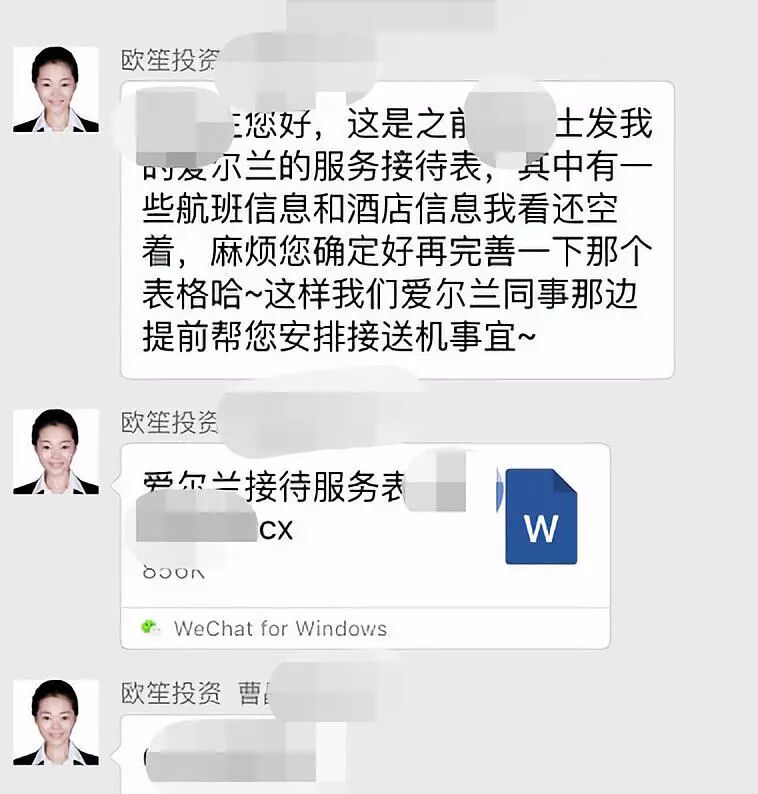758x794 pixels.
Task: Click the line 些航班信息和酒店信息我看还空
Action: pyautogui.click(x=380, y=209)
